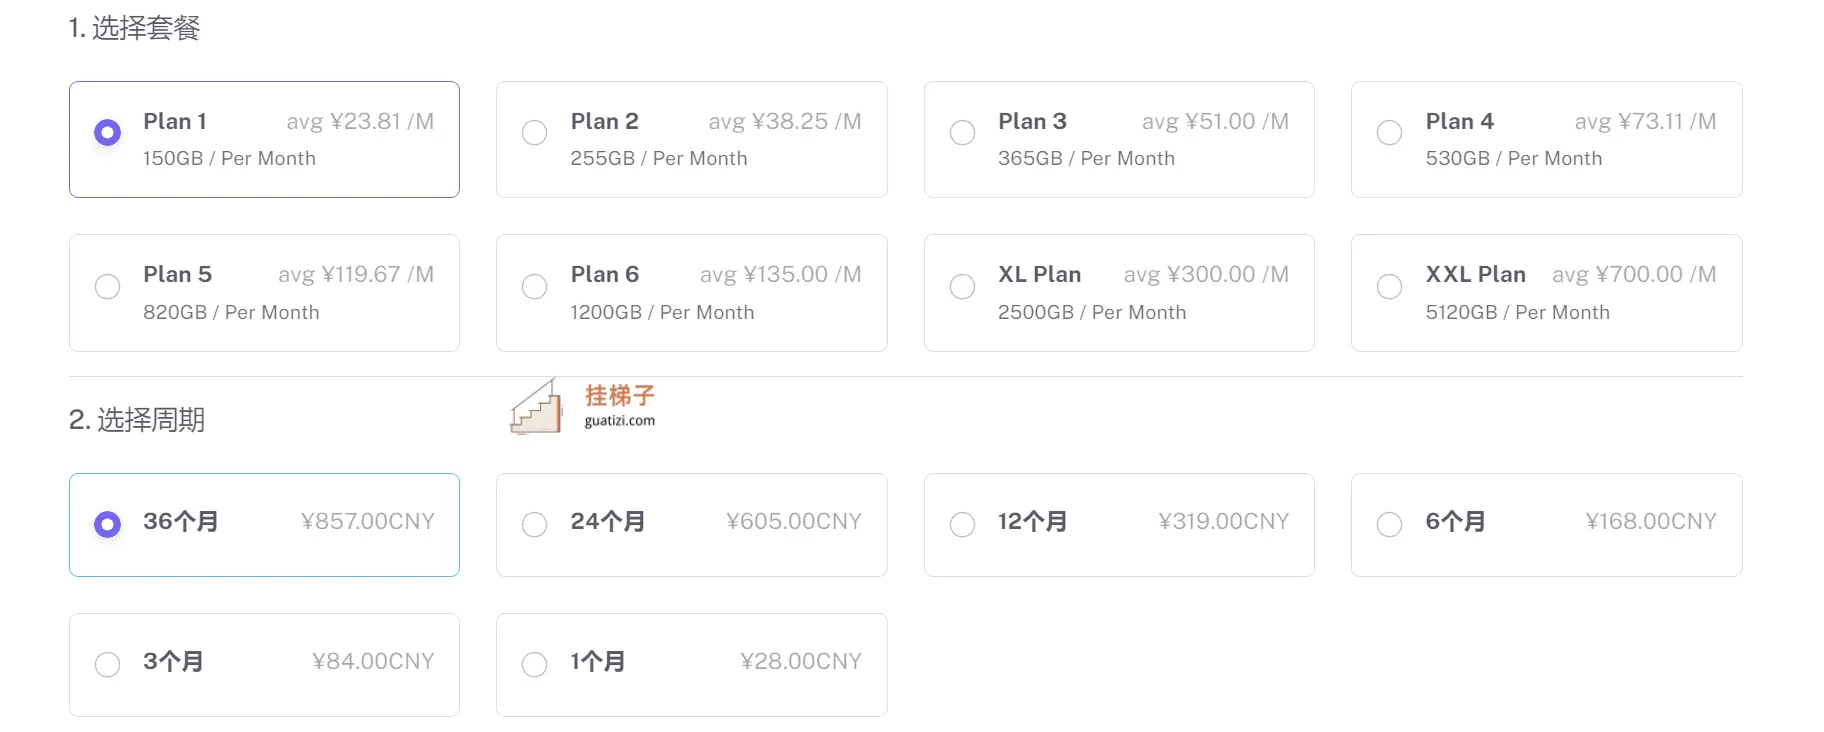Click the guatizi.com watermark text
1824x732 pixels.
[620, 421]
